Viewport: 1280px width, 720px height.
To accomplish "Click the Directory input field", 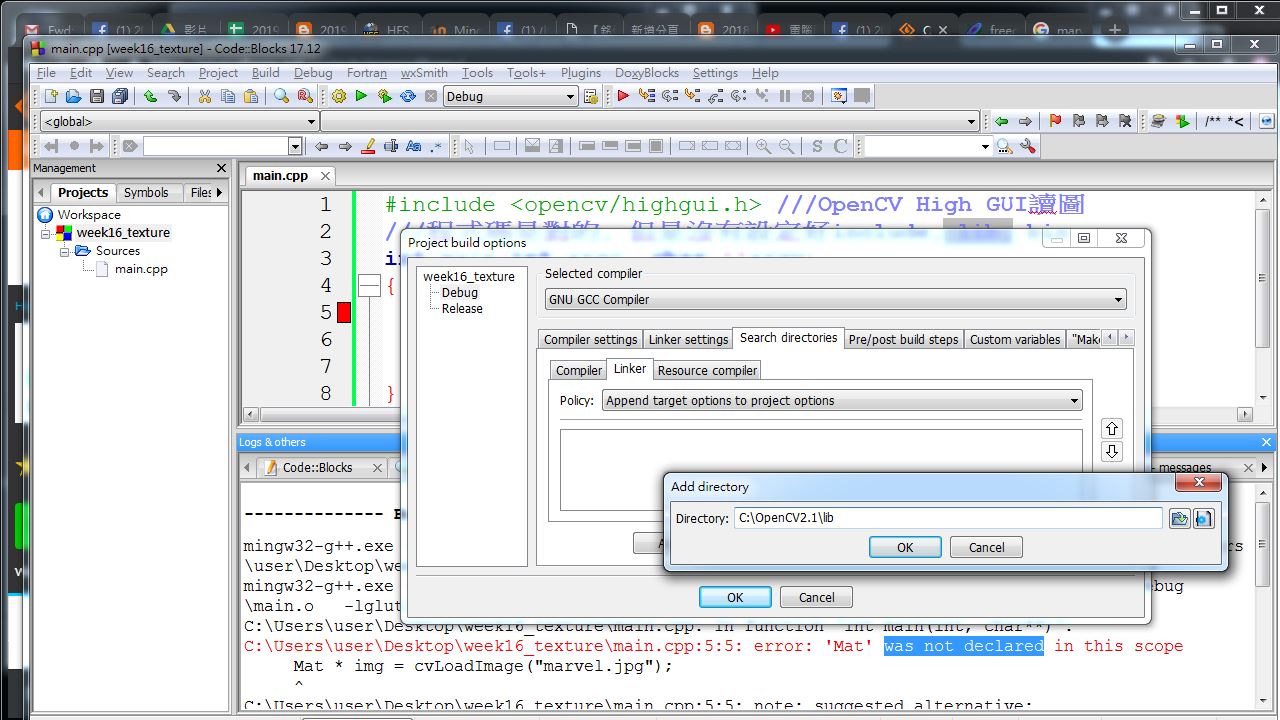I will (948, 518).
